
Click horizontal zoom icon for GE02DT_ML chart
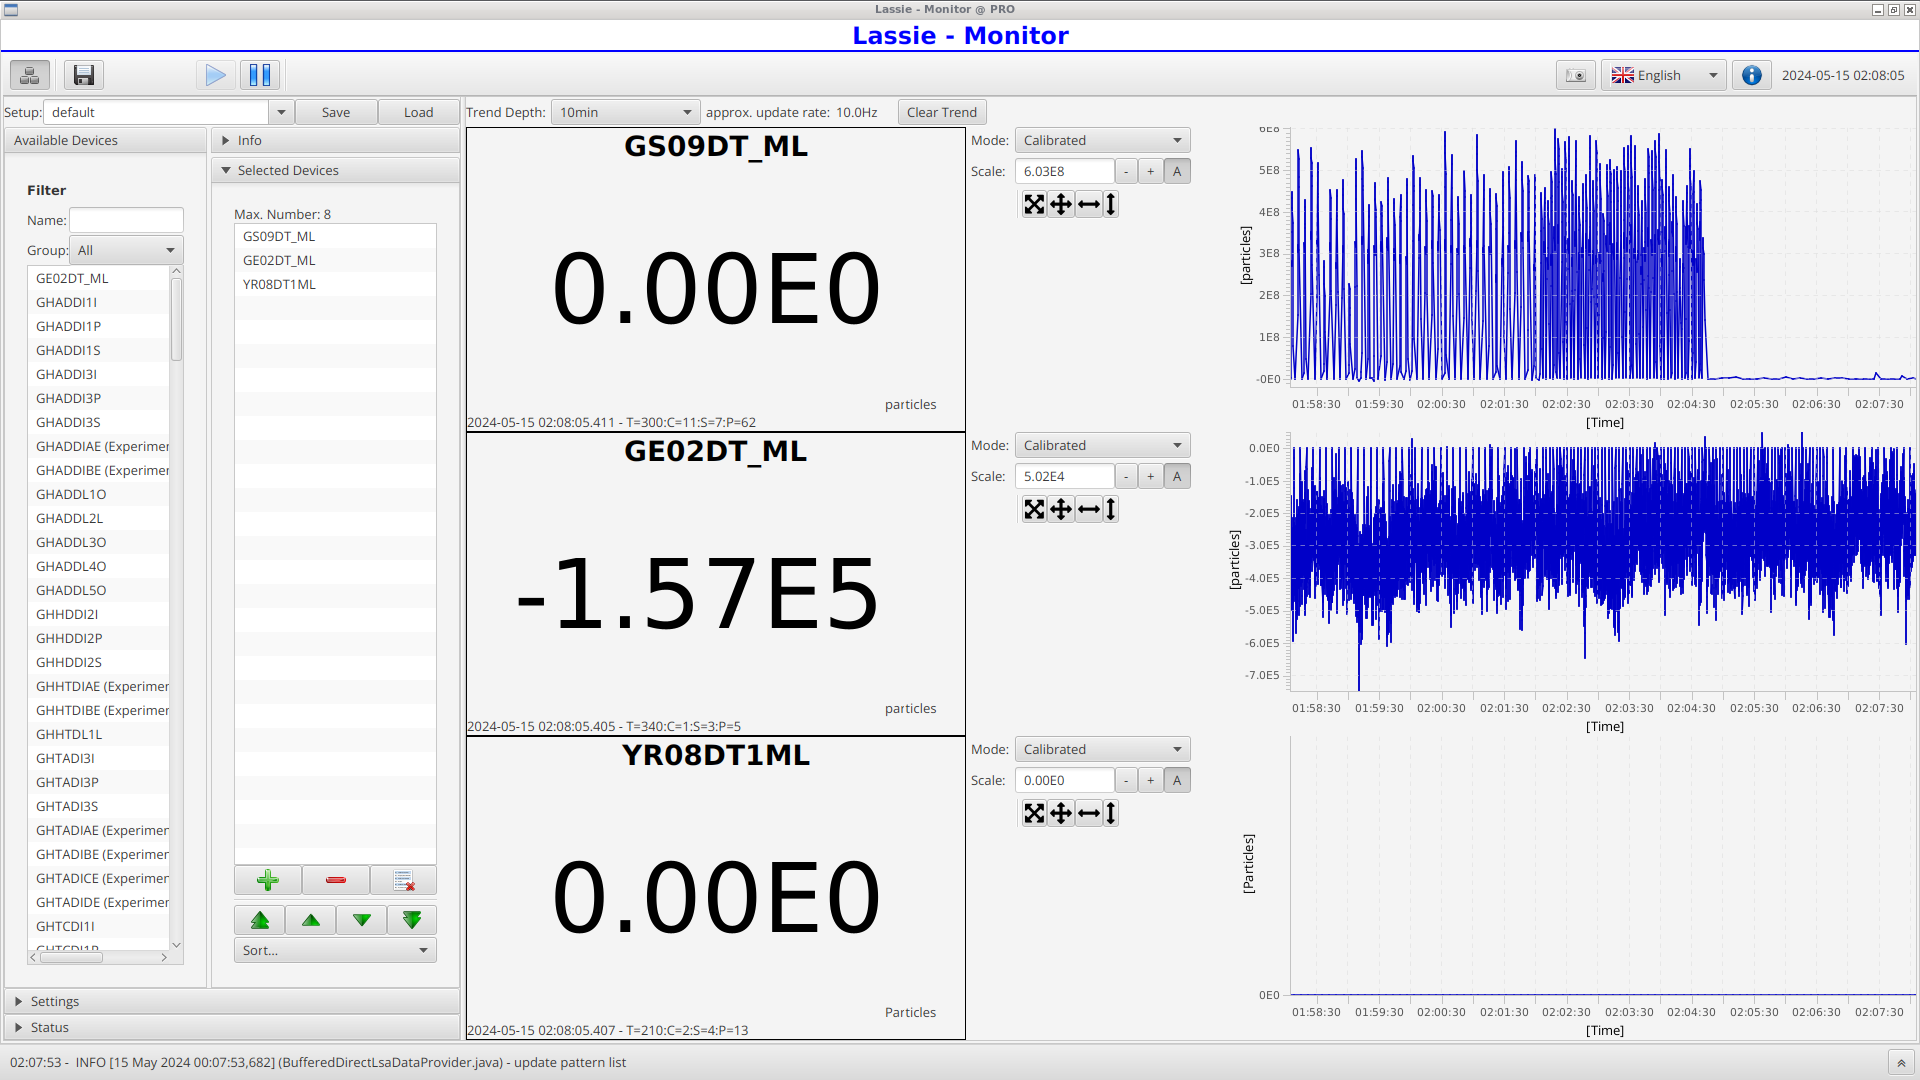click(x=1089, y=509)
